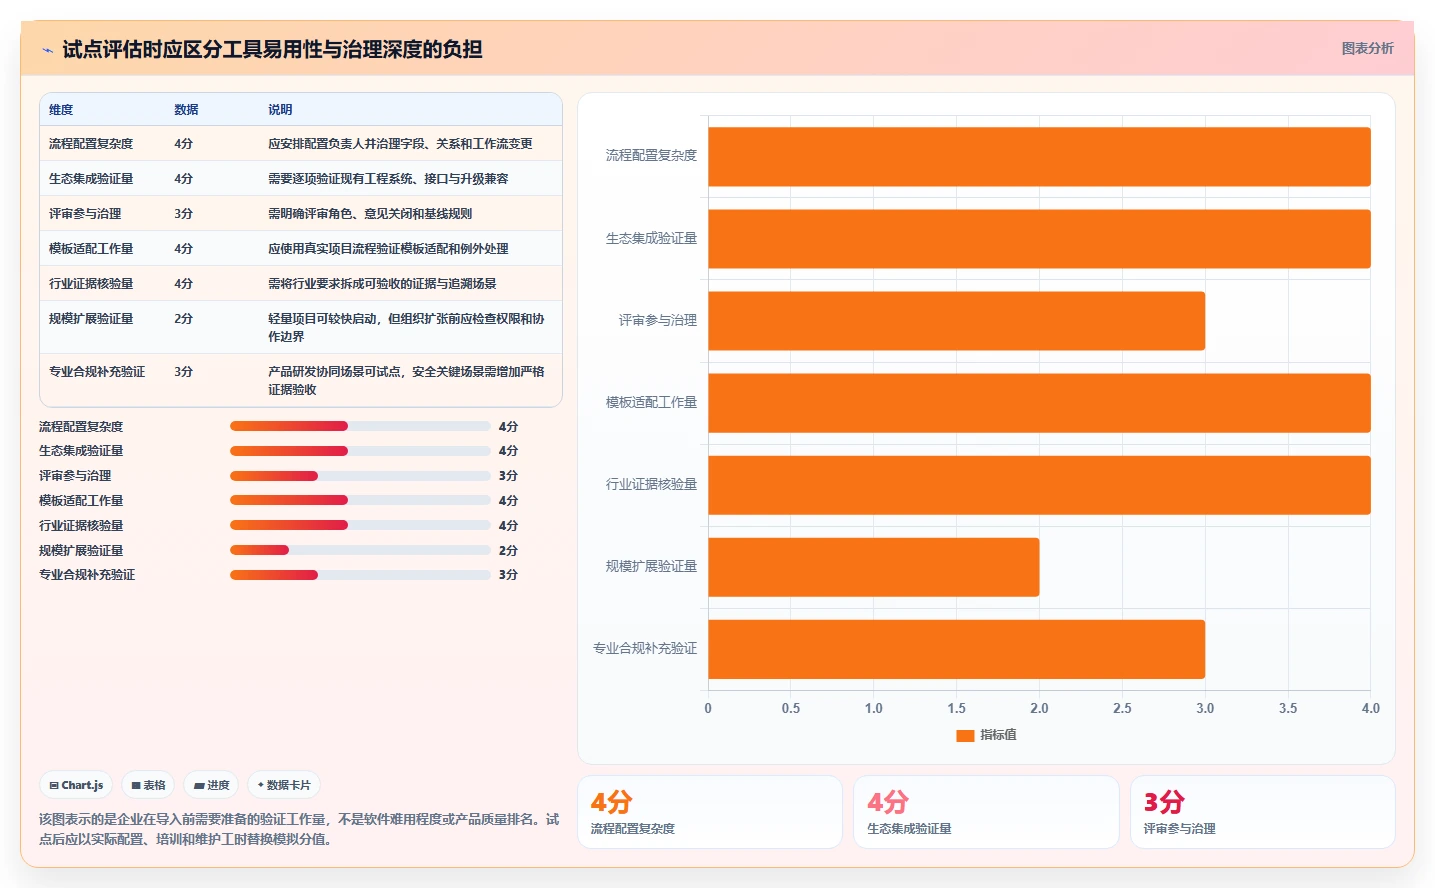Click the description starting with 产品研发协同场景可试点
This screenshot has height=888, width=1435.
point(407,381)
